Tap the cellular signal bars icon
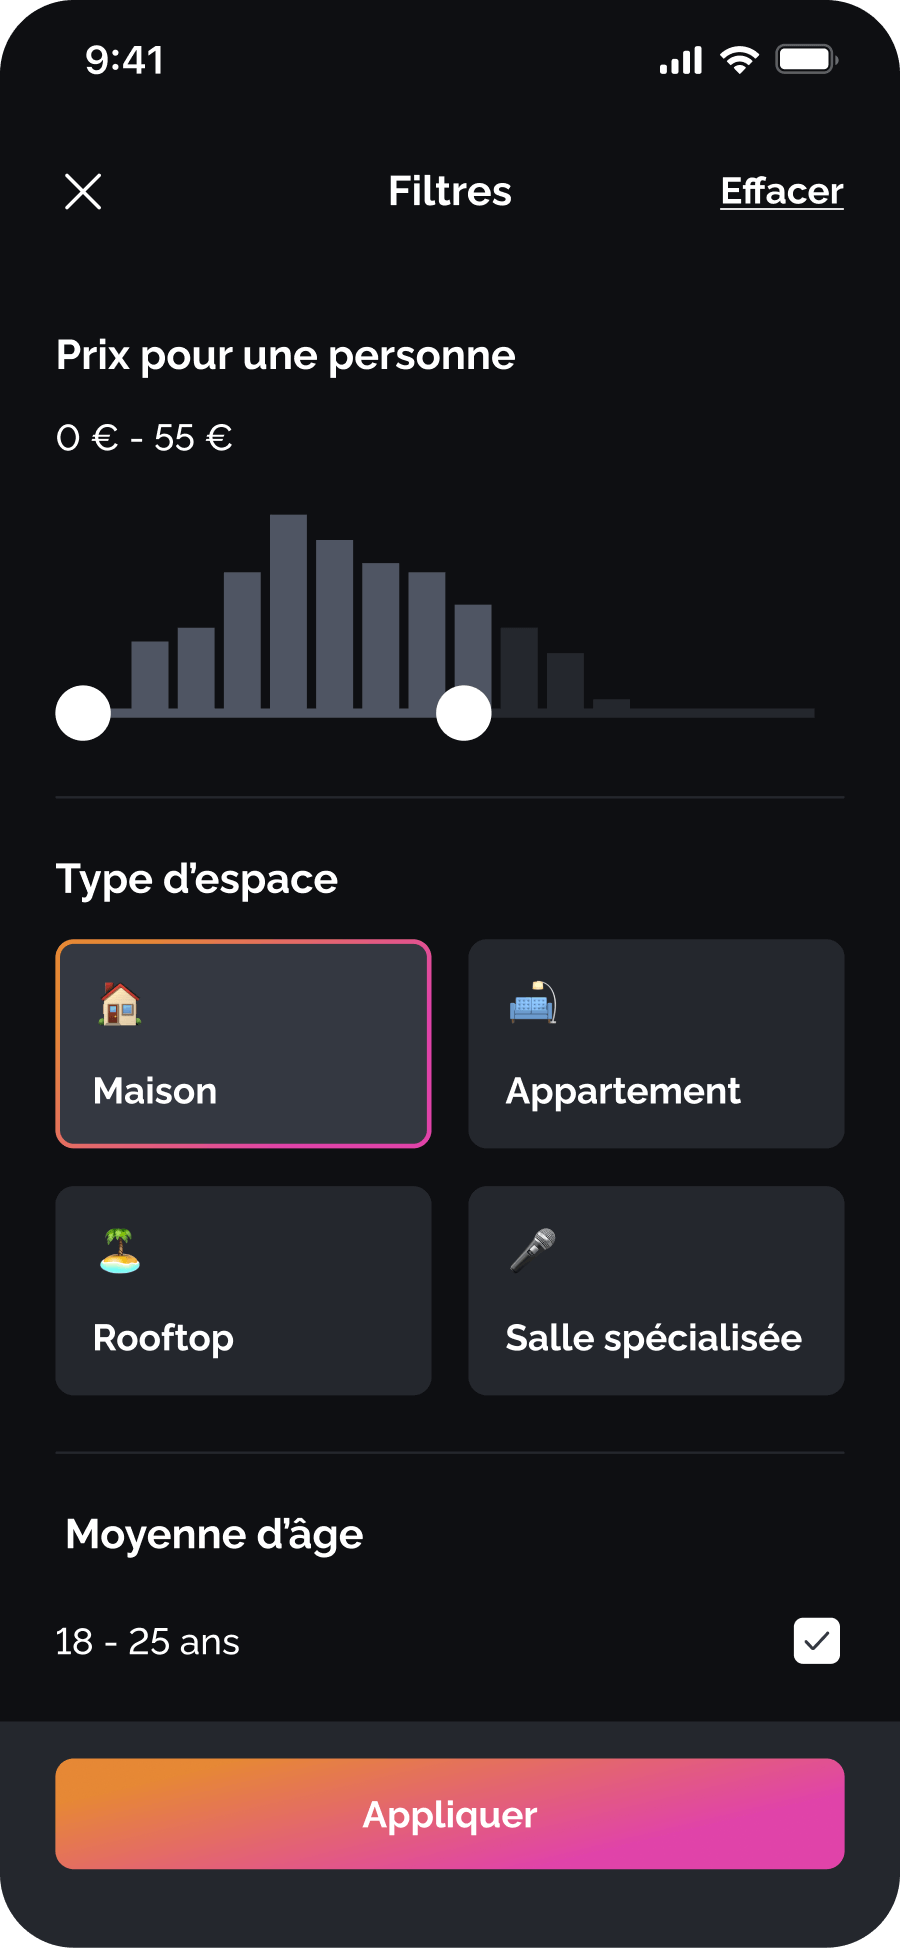900x1948 pixels. (x=681, y=61)
